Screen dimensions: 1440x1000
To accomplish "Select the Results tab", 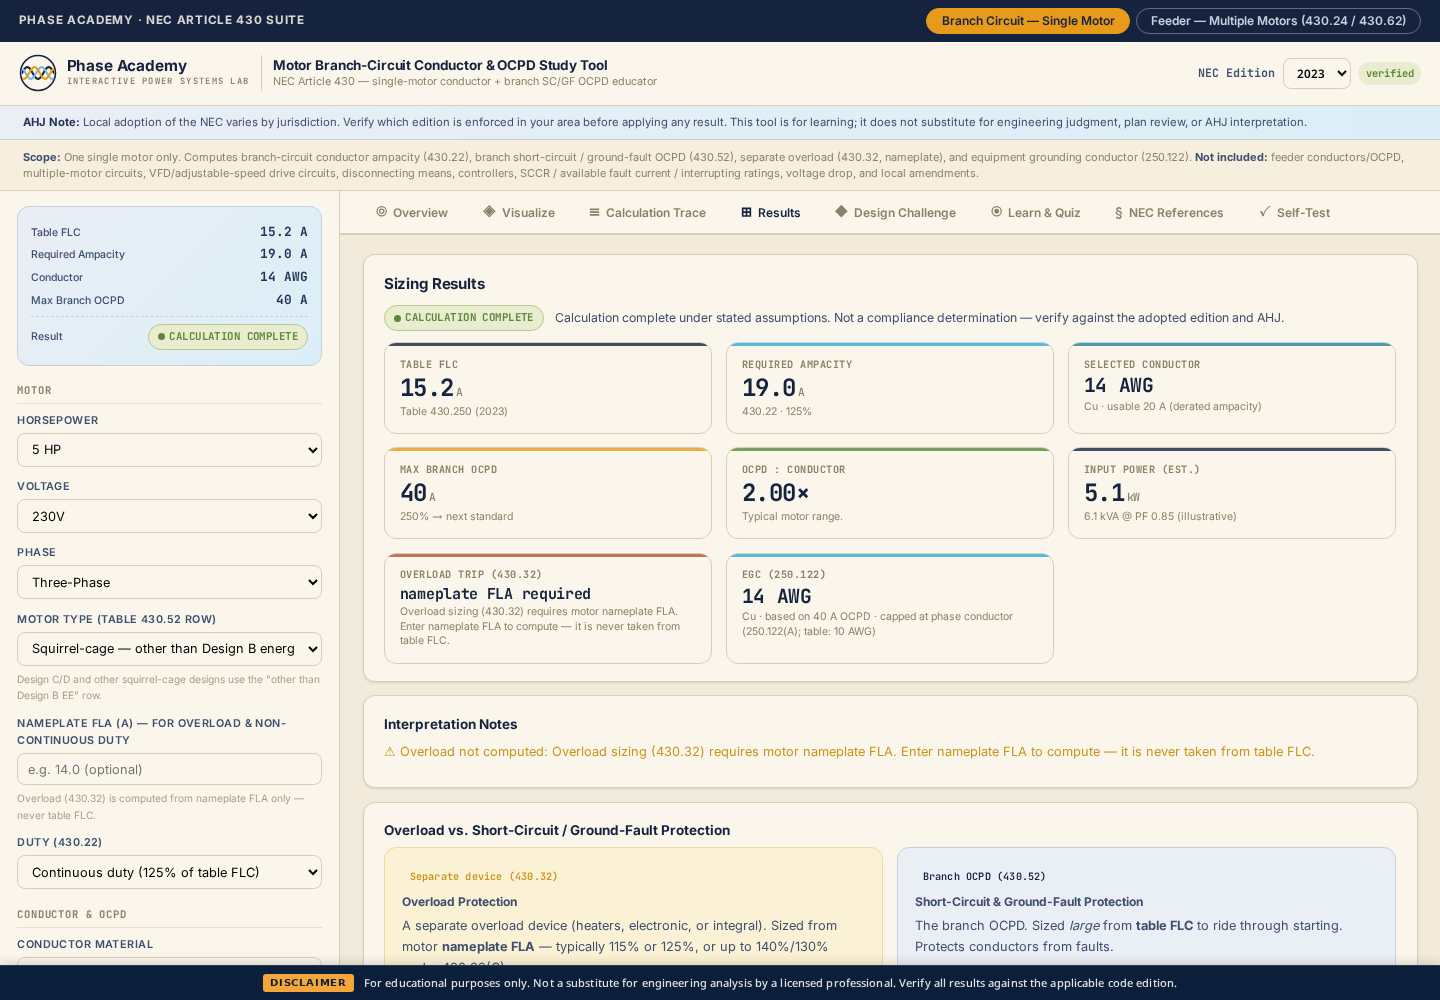I will click(770, 213).
